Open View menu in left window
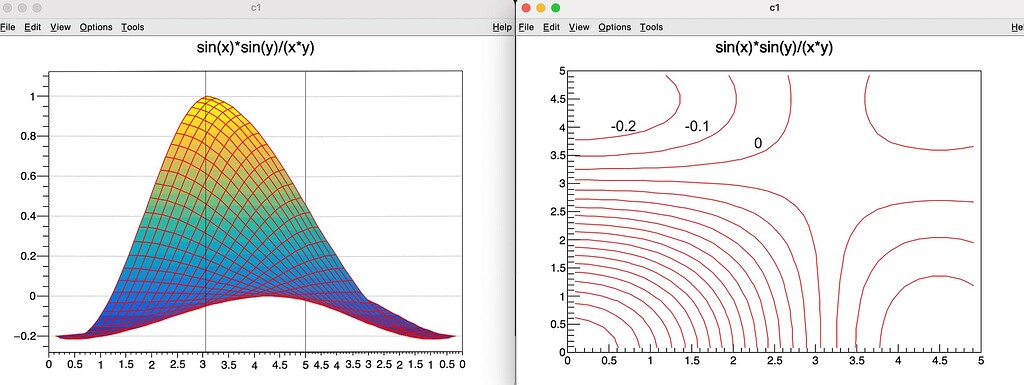This screenshot has width=1024, height=385. 60,27
